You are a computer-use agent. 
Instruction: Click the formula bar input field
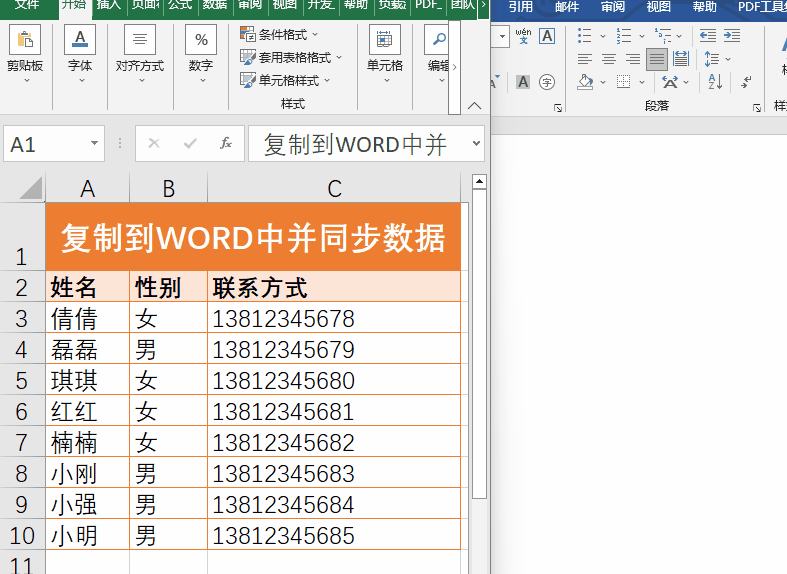pos(360,144)
